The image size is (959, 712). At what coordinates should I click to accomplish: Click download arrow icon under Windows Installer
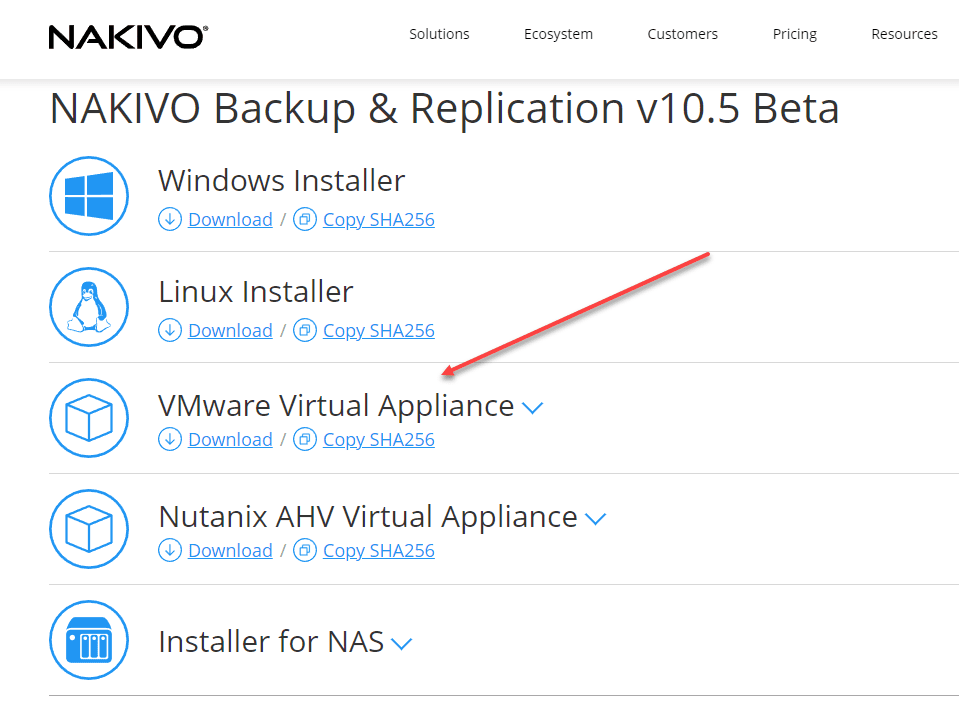(x=170, y=220)
